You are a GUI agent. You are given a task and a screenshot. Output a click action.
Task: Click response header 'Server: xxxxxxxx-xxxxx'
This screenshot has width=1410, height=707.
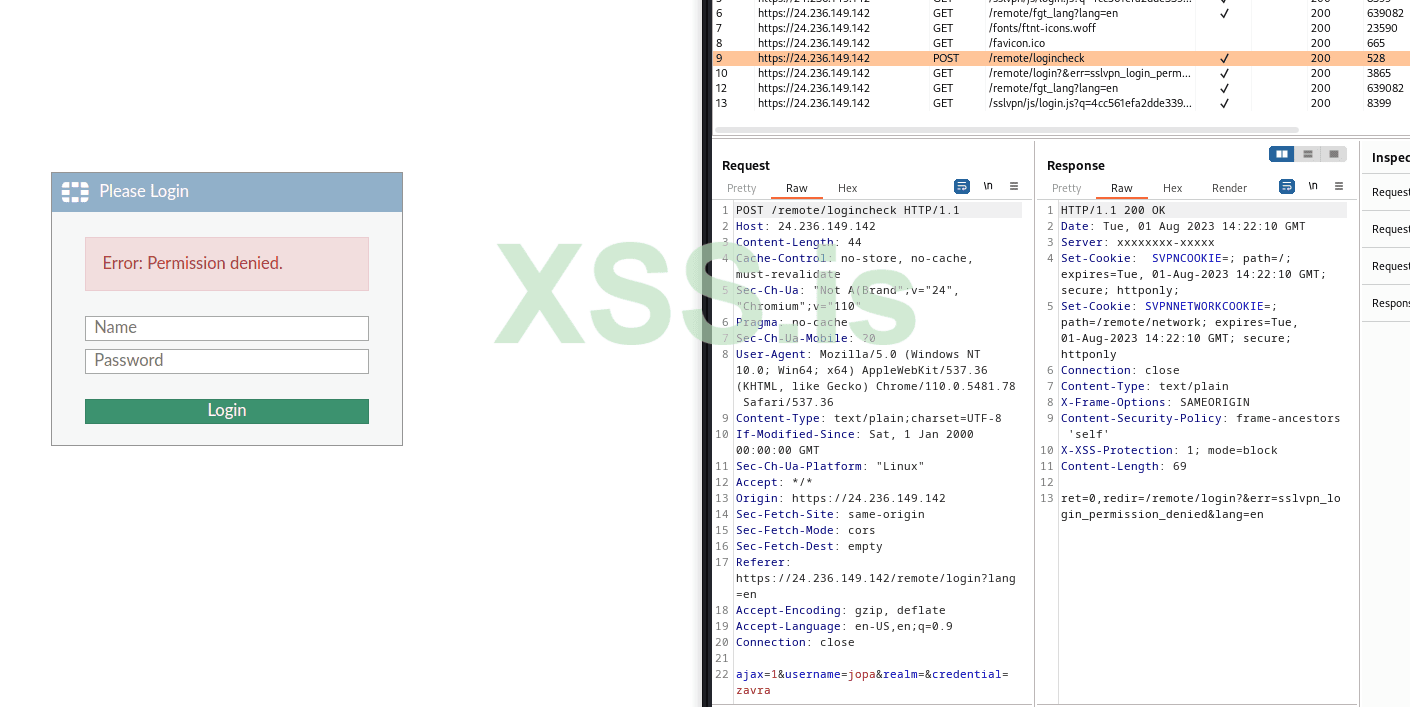[1137, 242]
